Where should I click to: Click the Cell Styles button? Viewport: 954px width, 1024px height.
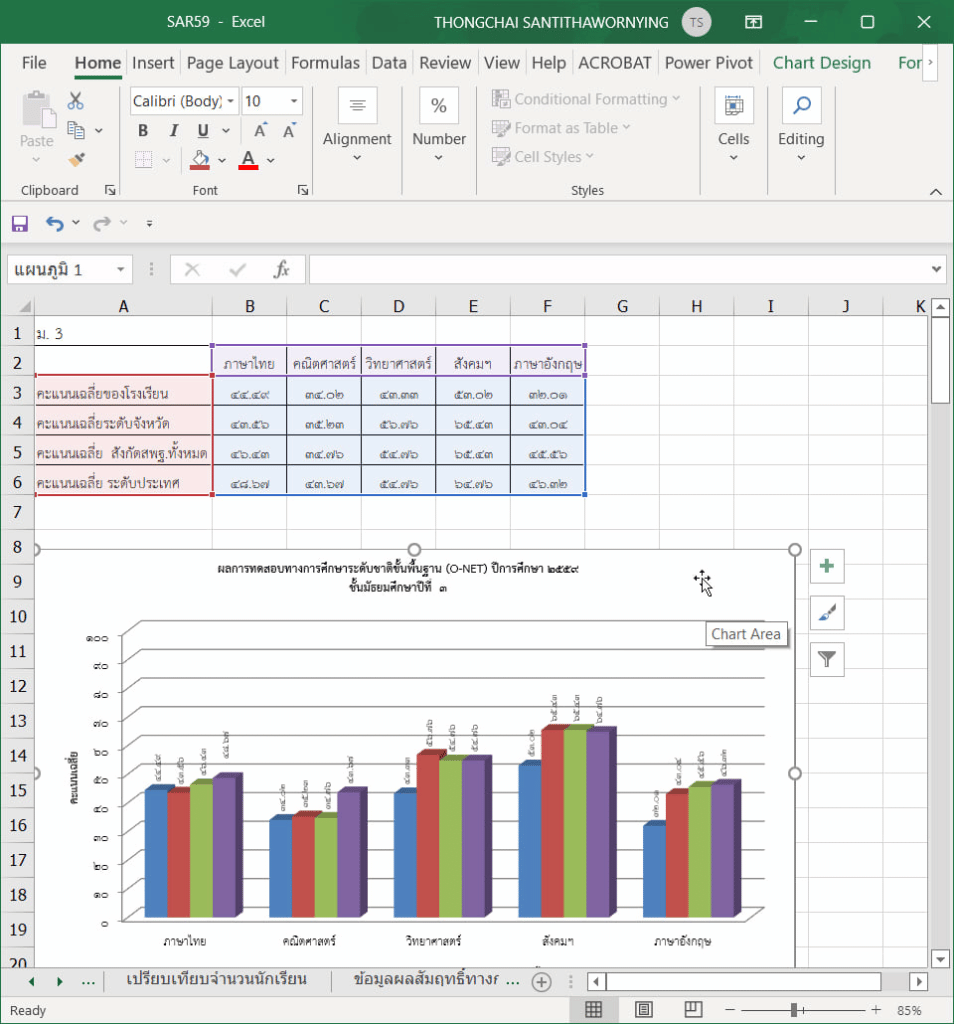coord(543,157)
